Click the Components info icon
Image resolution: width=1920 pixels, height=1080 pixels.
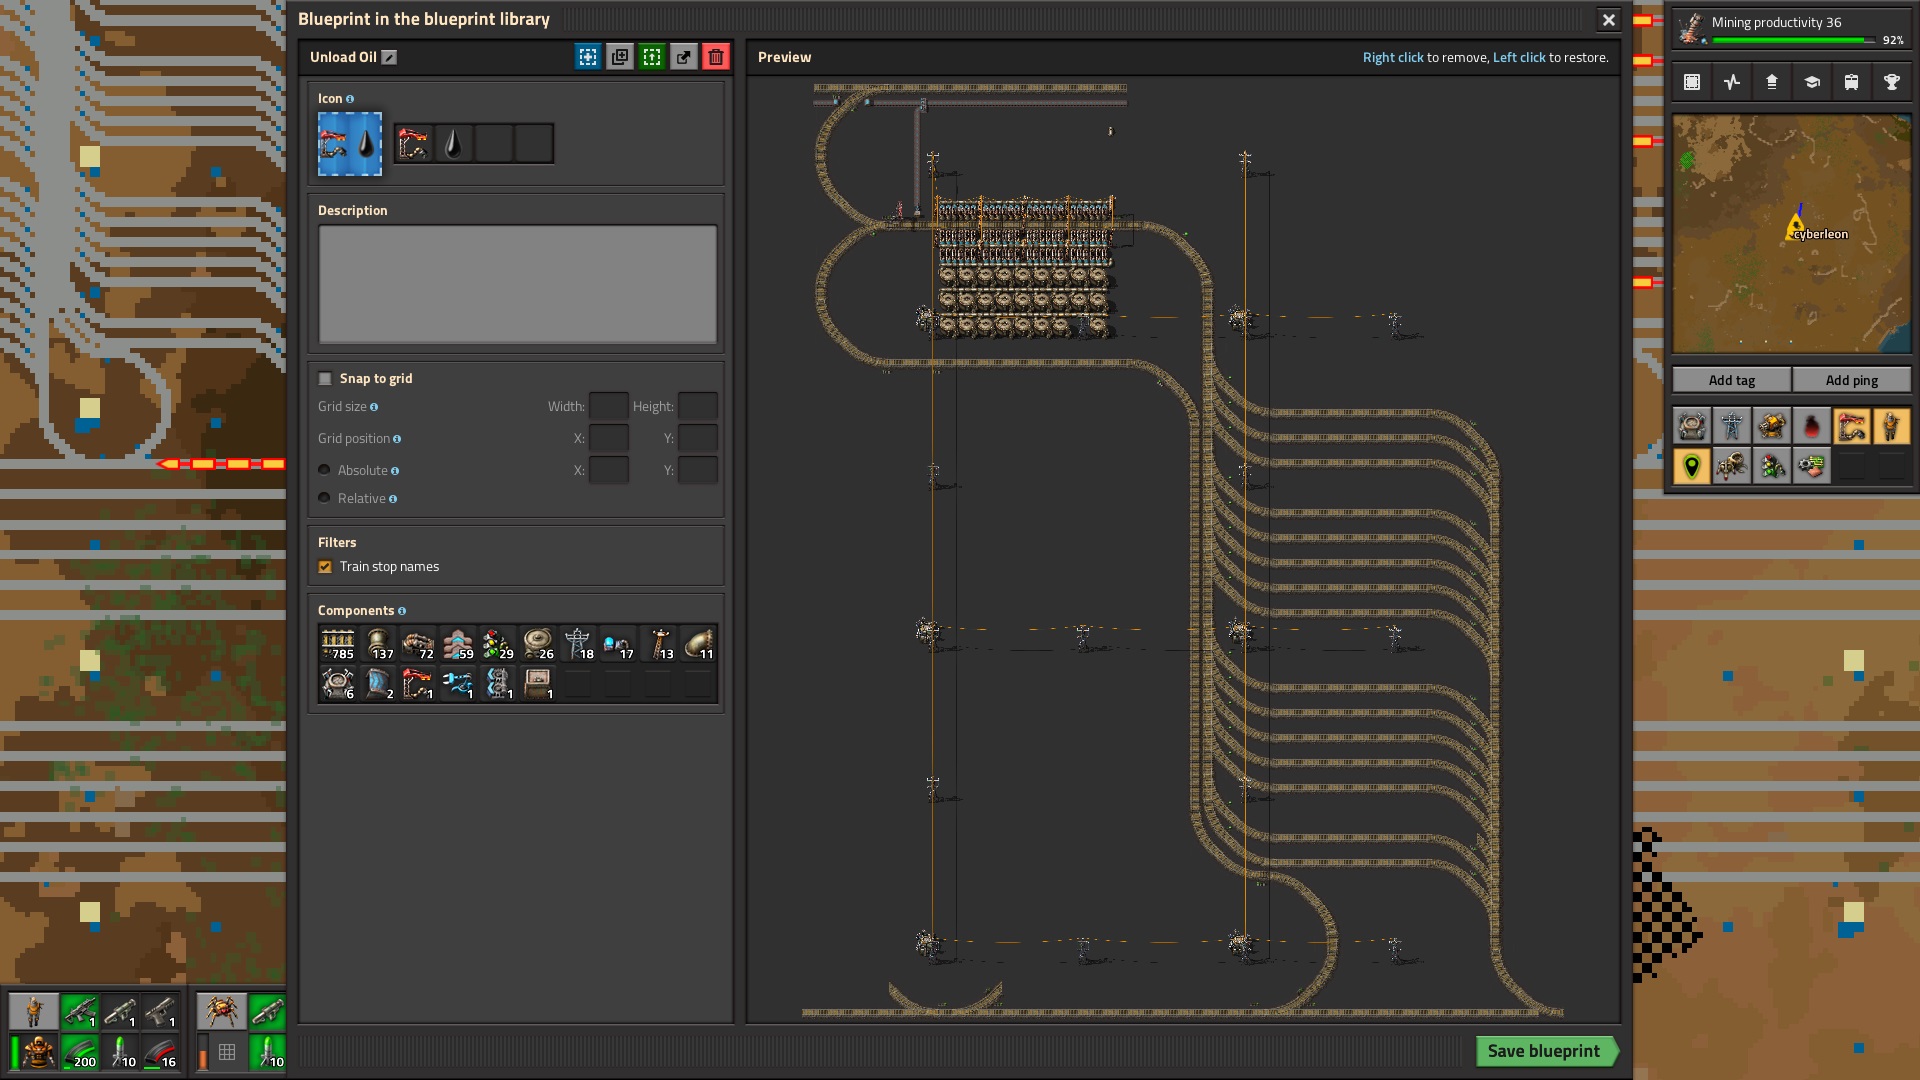coord(402,611)
